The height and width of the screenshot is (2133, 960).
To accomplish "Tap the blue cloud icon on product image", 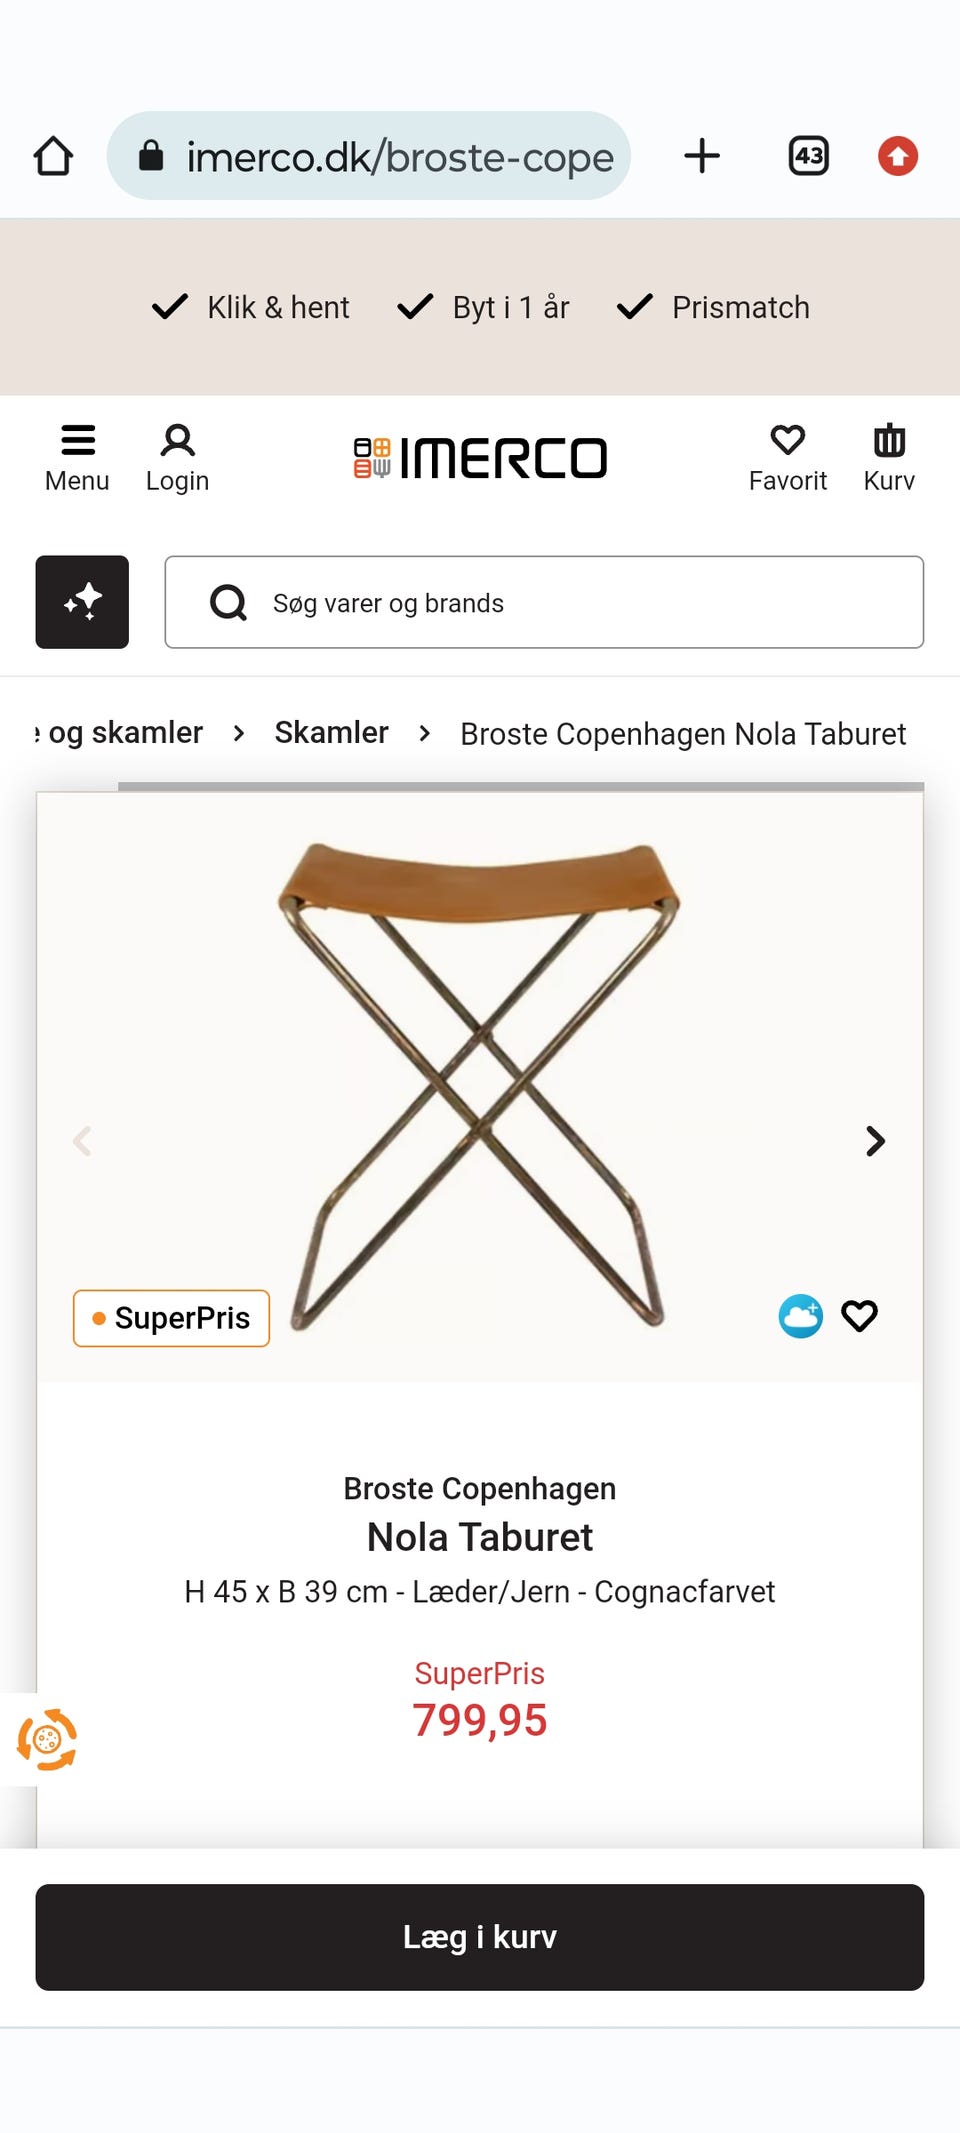I will coord(801,1316).
